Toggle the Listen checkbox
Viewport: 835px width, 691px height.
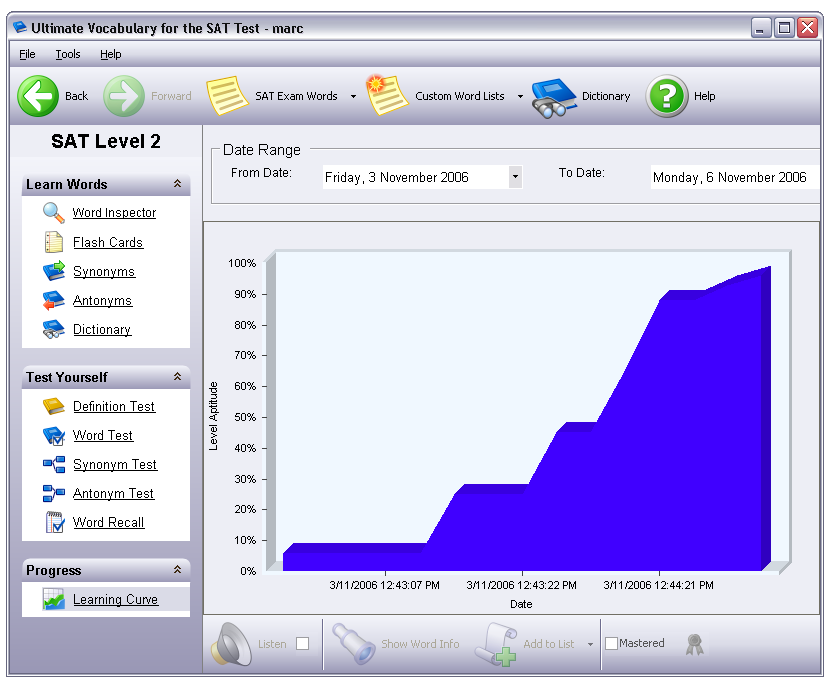(x=302, y=644)
